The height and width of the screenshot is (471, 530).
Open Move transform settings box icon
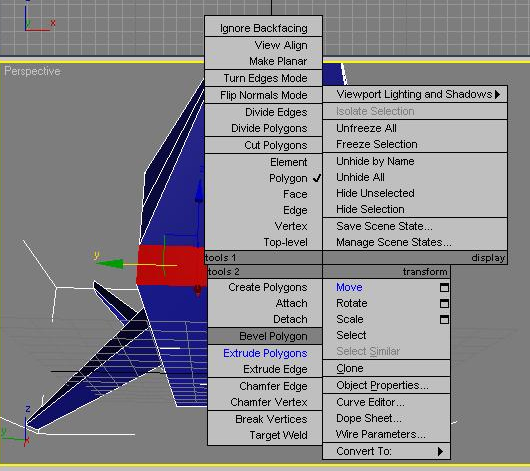444,287
